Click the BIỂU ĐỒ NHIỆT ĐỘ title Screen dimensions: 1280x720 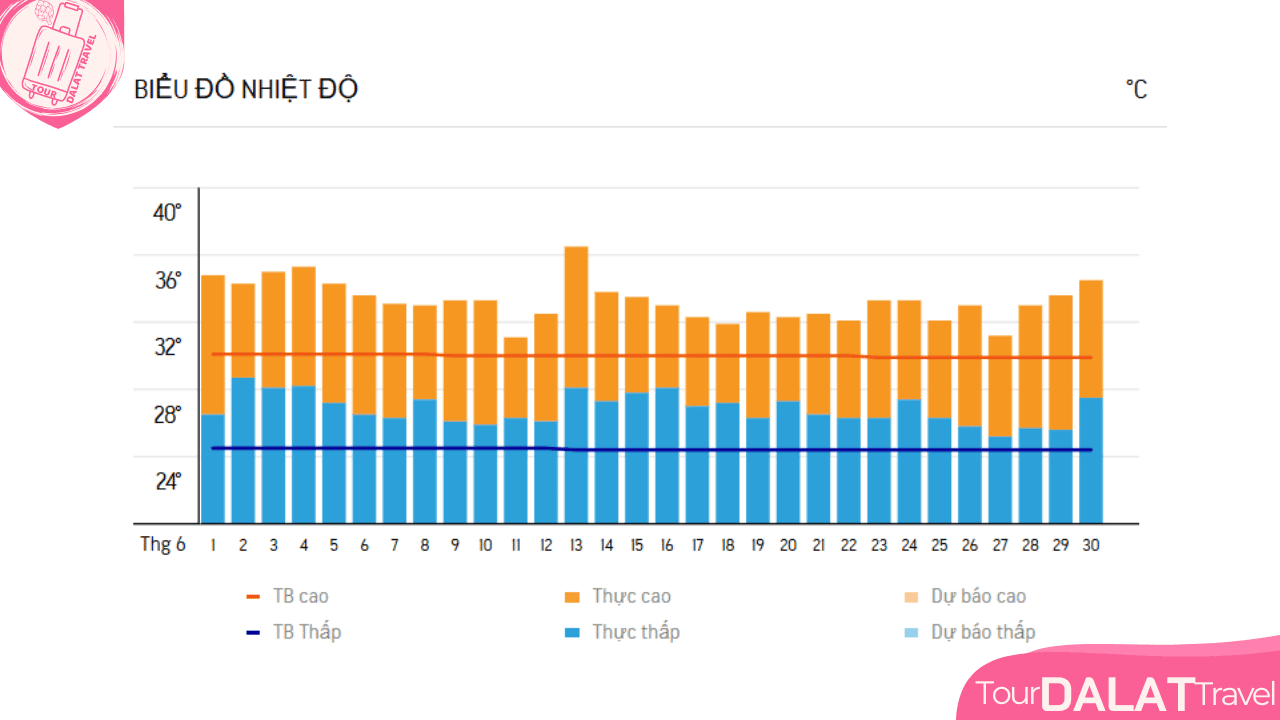click(246, 89)
